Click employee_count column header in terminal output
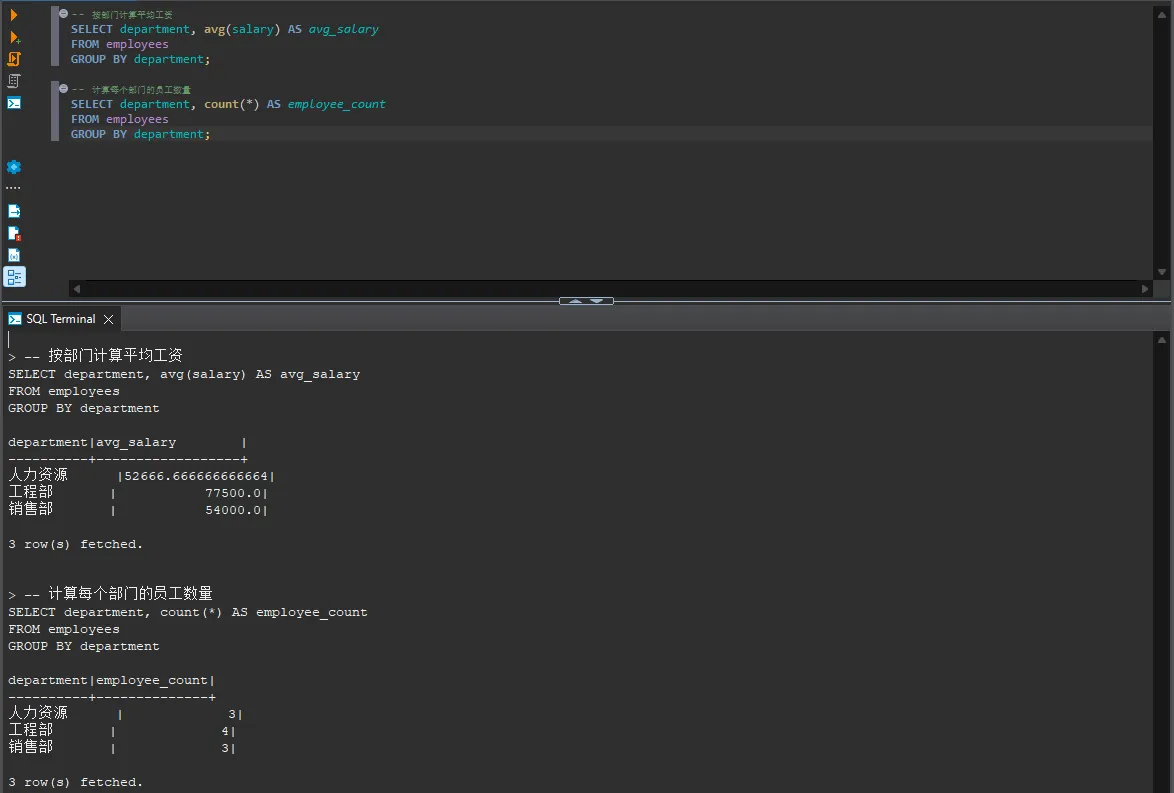Viewport: 1174px width, 793px height. [152, 681]
